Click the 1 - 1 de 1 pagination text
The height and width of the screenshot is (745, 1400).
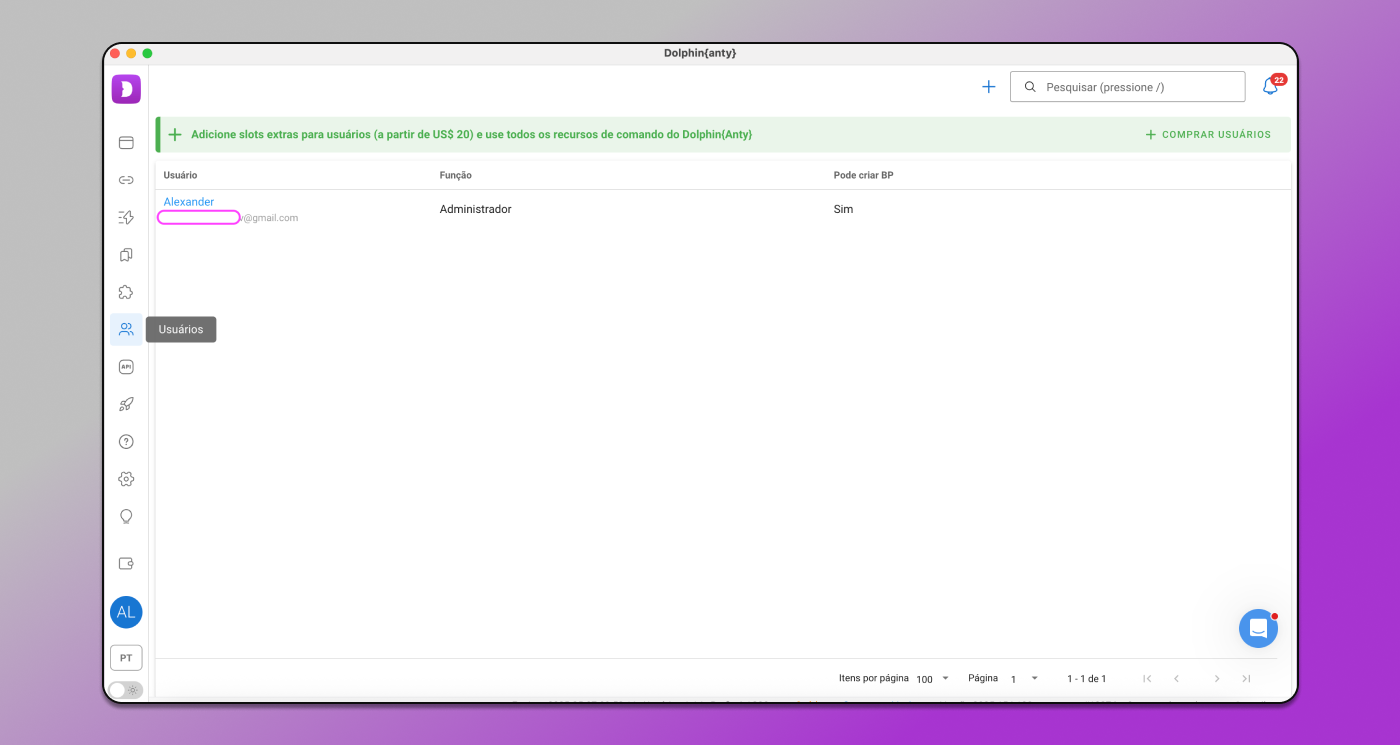1087,679
